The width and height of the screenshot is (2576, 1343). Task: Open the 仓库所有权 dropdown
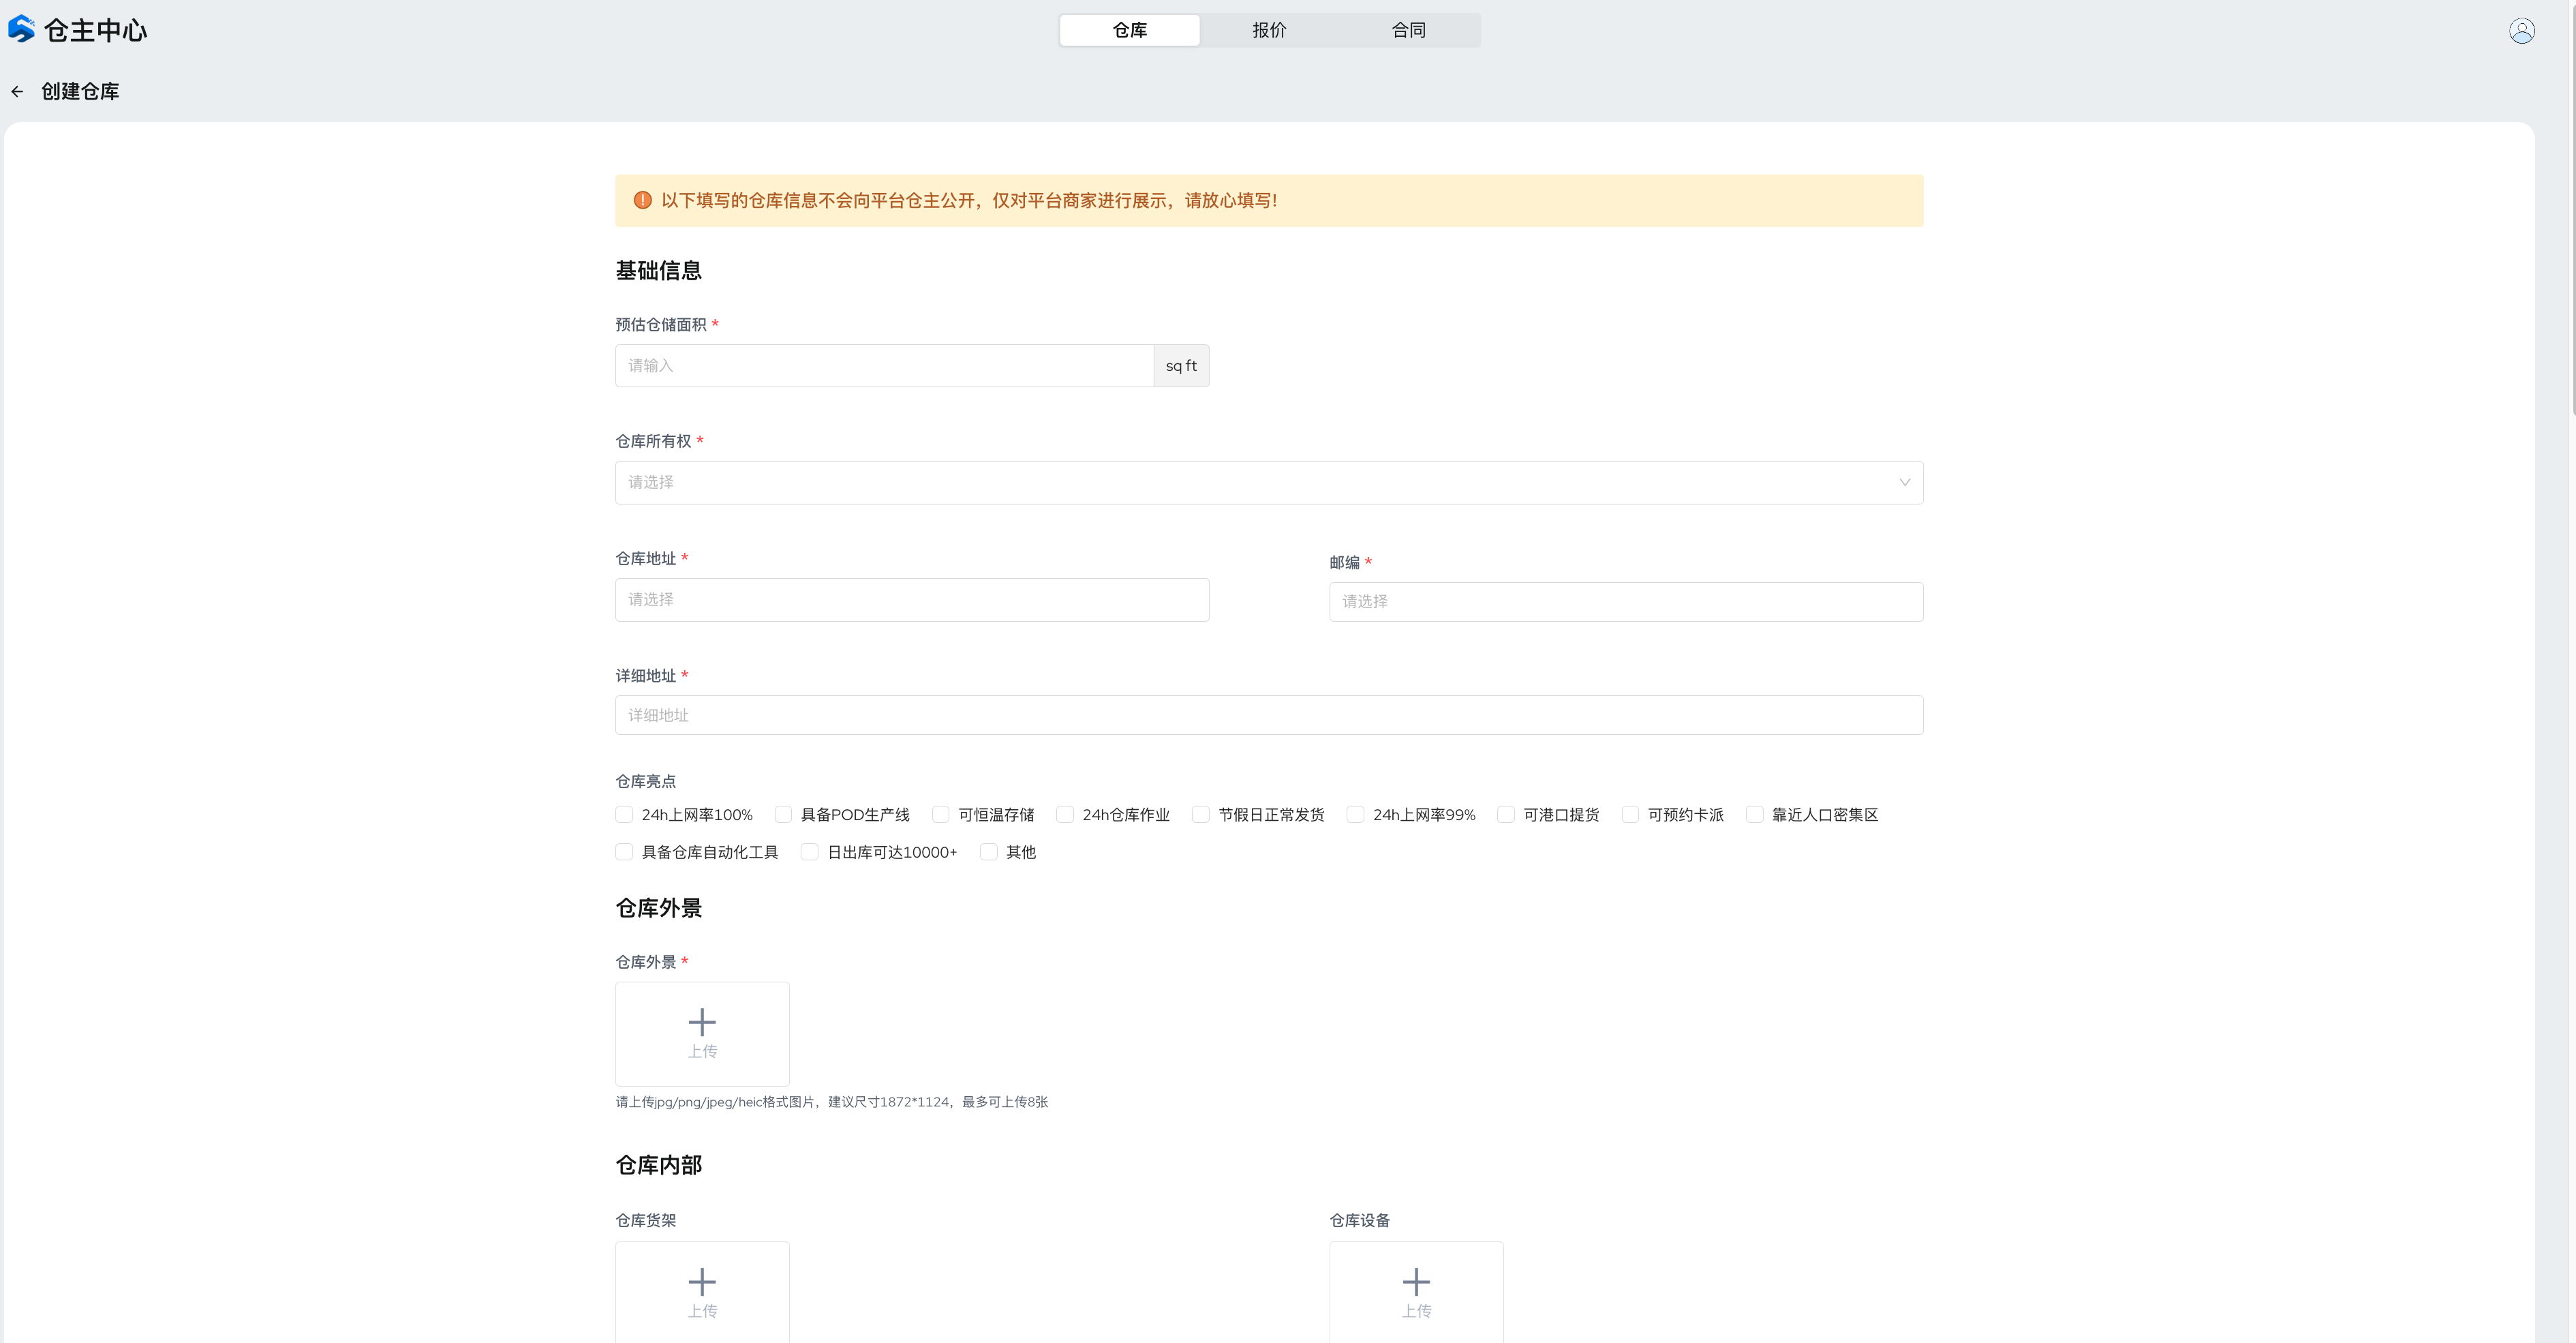(x=1268, y=483)
